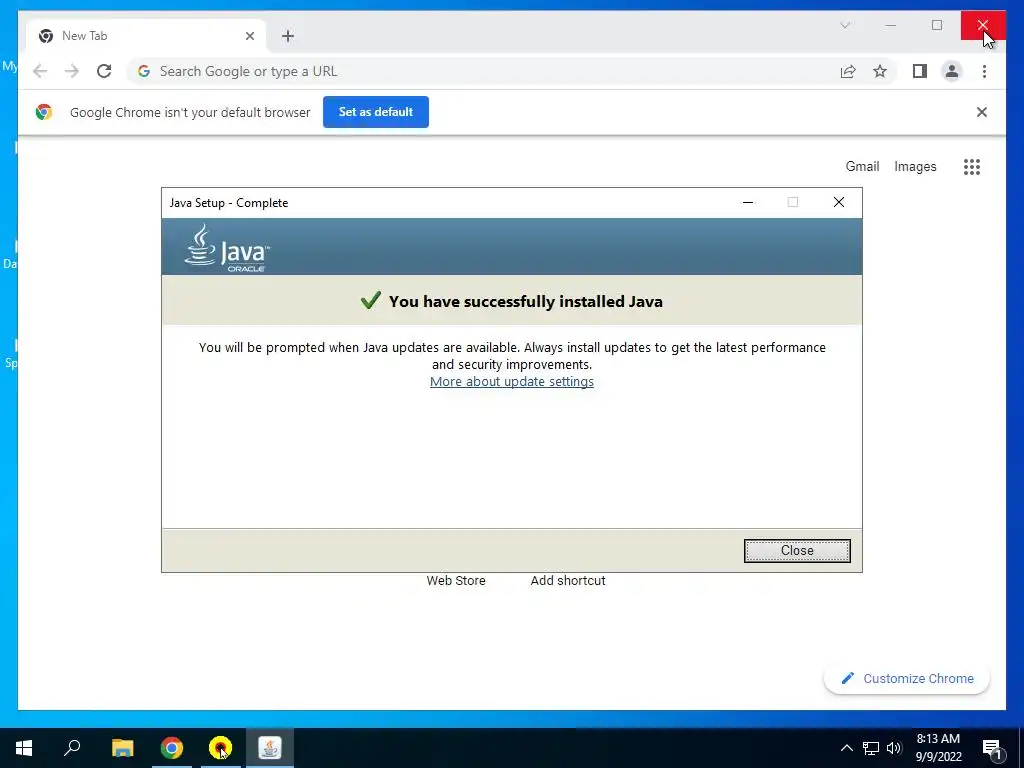
Task: Click Set as default browser button
Action: tap(376, 112)
